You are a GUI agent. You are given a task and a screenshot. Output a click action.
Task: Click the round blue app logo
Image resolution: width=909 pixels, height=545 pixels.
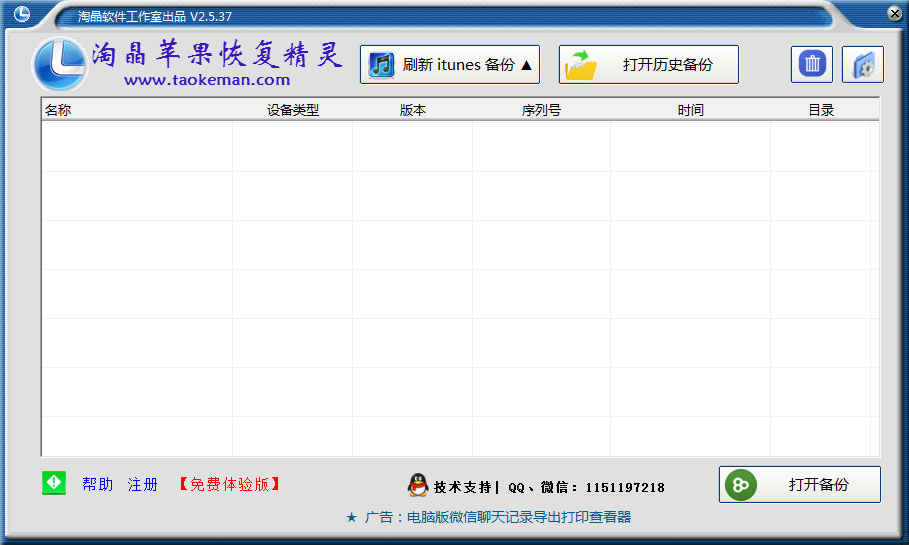(x=59, y=62)
